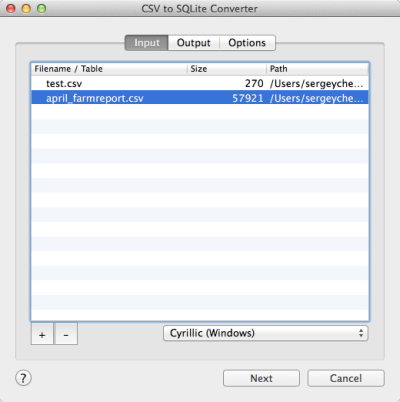Click the Next button
This screenshot has height=402, width=400.
(261, 378)
